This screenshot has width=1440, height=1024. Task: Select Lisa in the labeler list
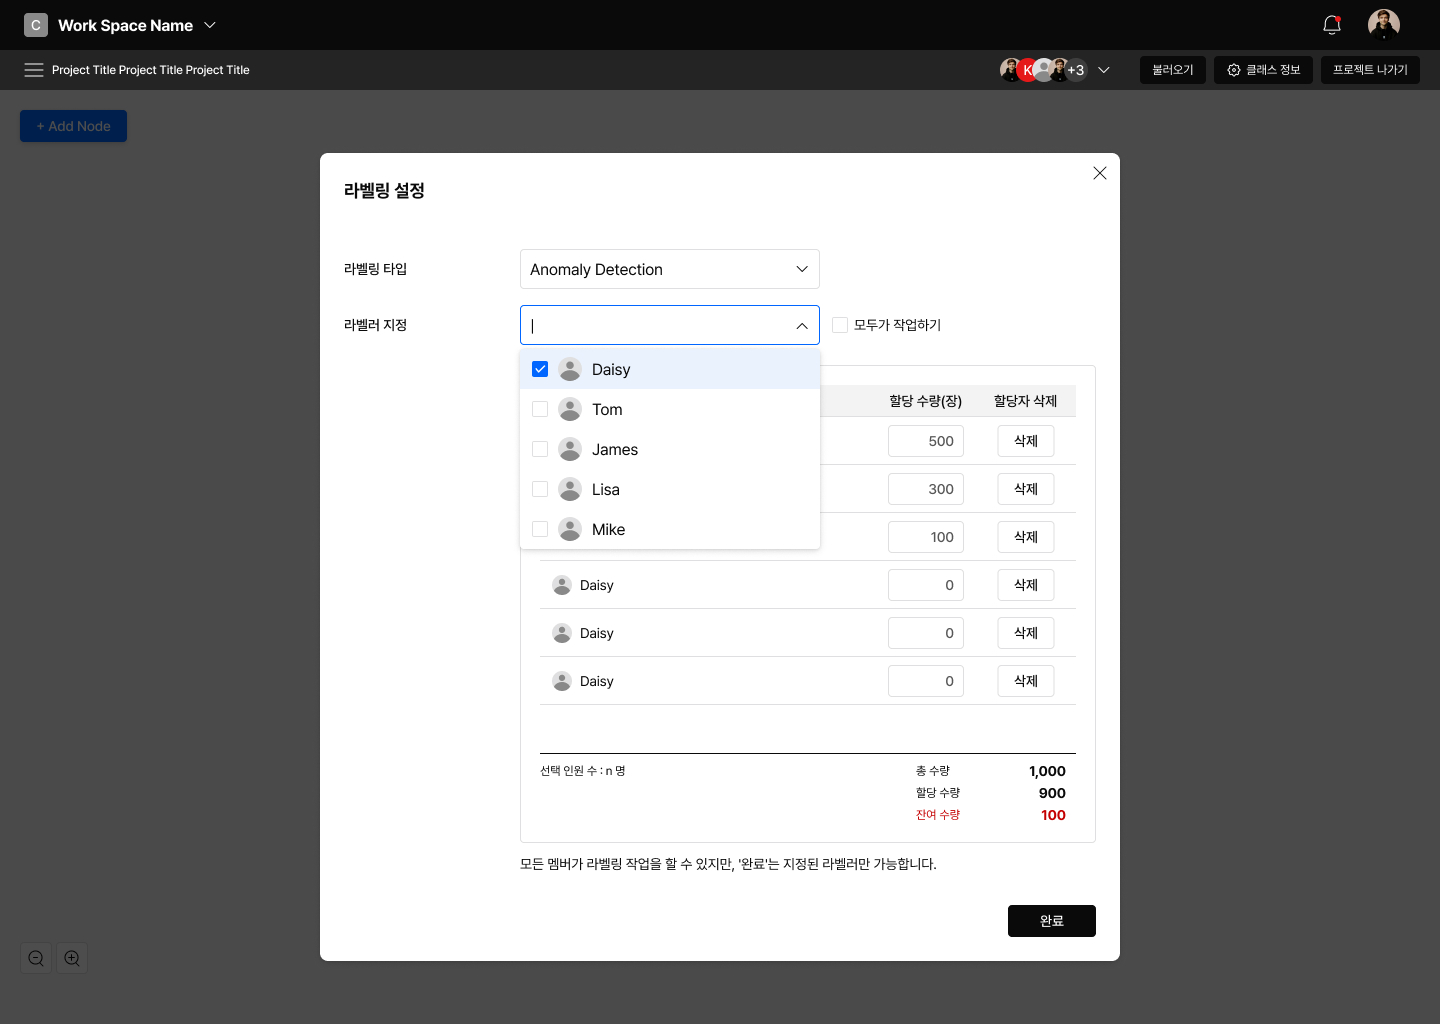point(670,489)
